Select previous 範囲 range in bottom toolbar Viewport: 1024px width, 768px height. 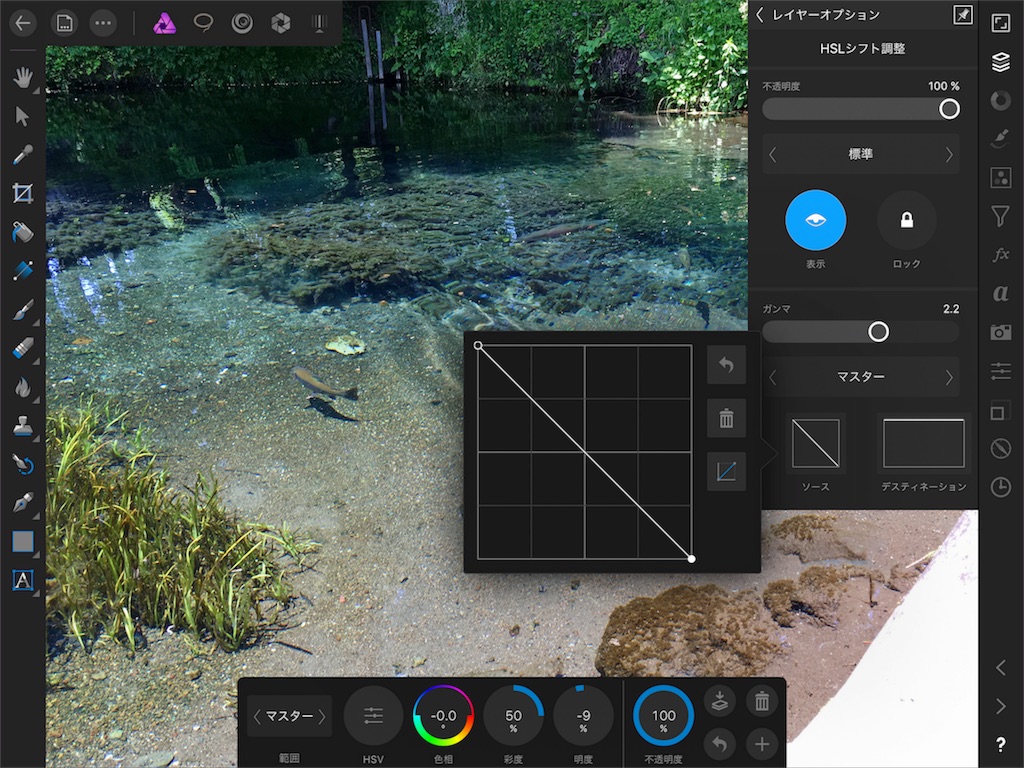click(x=257, y=716)
